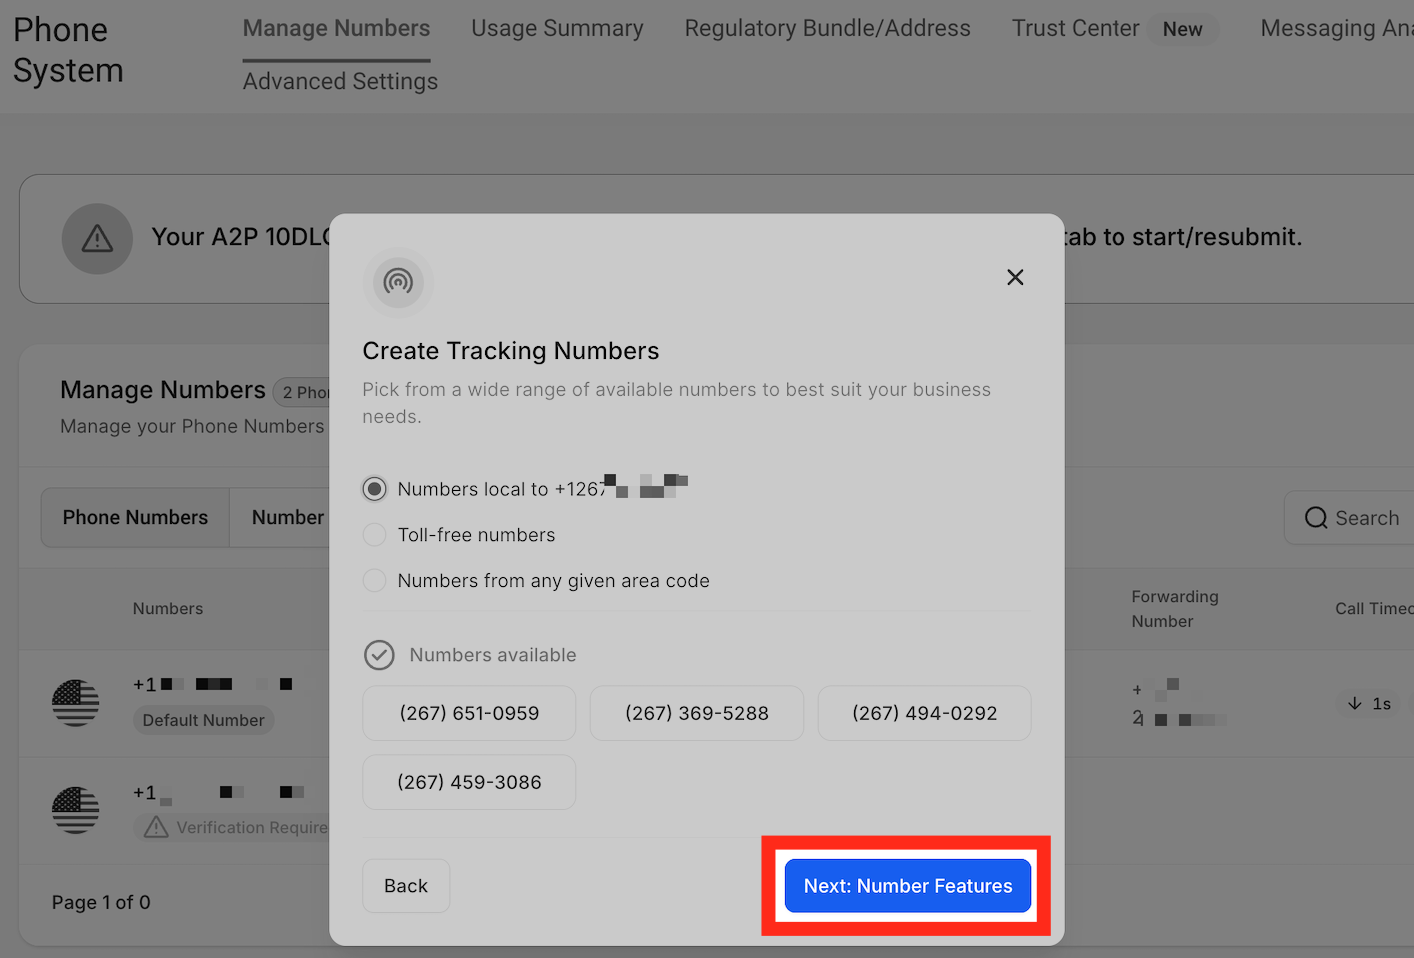1414x958 pixels.
Task: Select phone number (267) 651-0959
Action: (468, 713)
